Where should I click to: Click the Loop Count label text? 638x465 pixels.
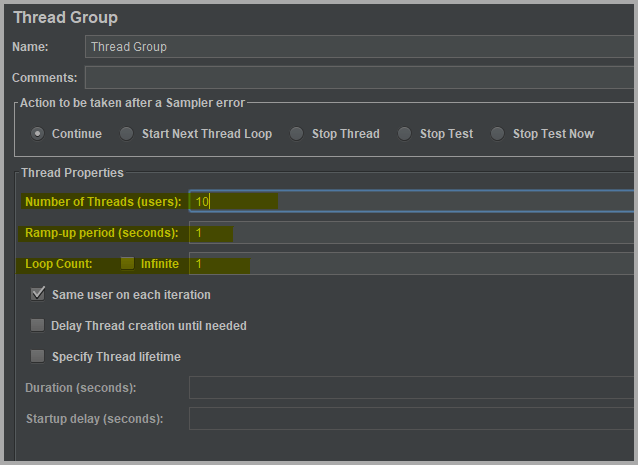click(58, 264)
